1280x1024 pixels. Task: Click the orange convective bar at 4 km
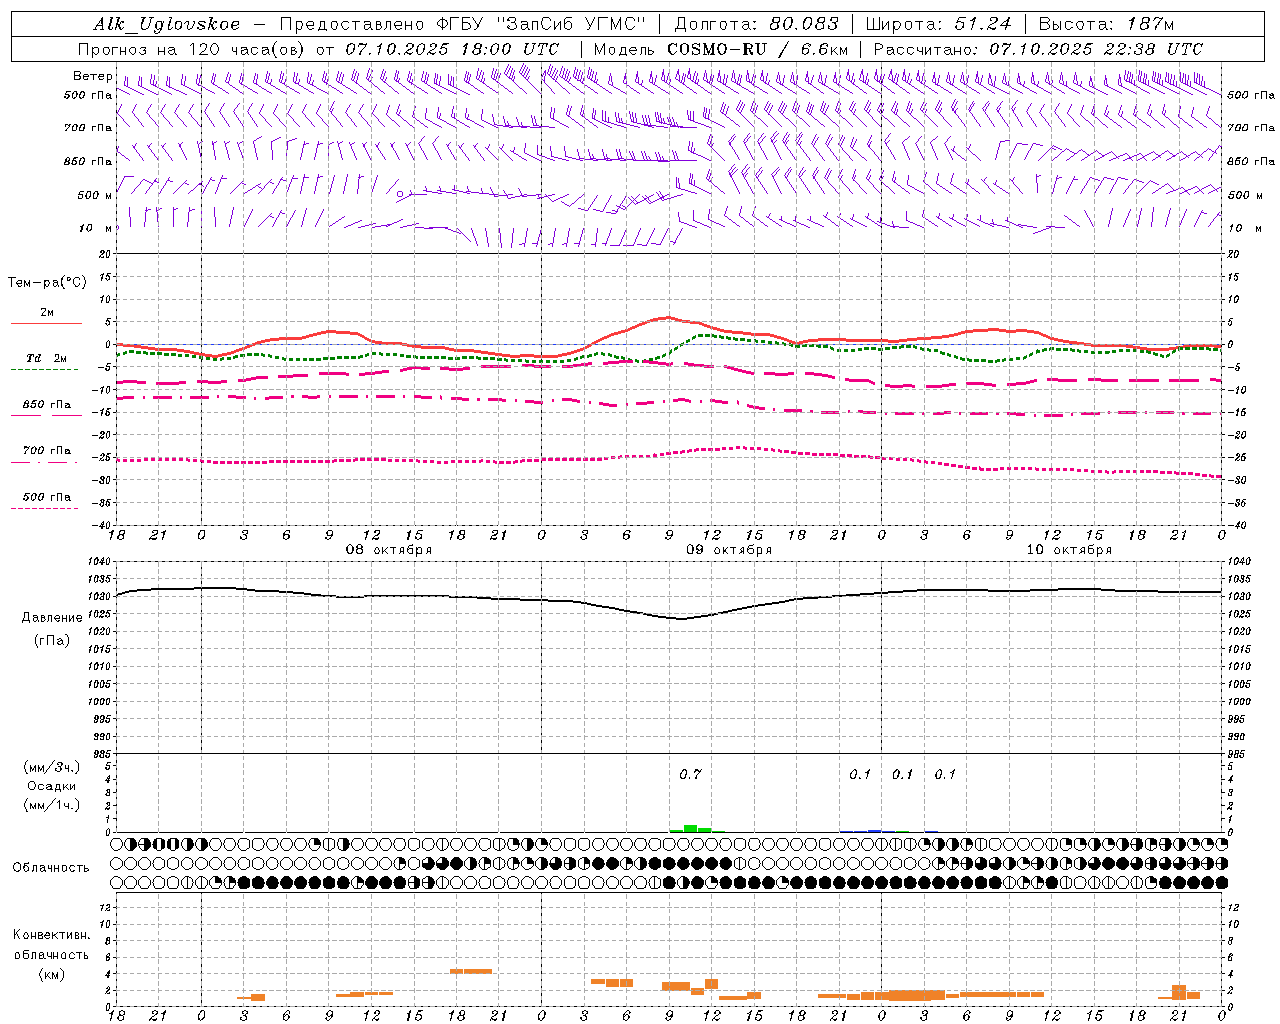(470, 971)
